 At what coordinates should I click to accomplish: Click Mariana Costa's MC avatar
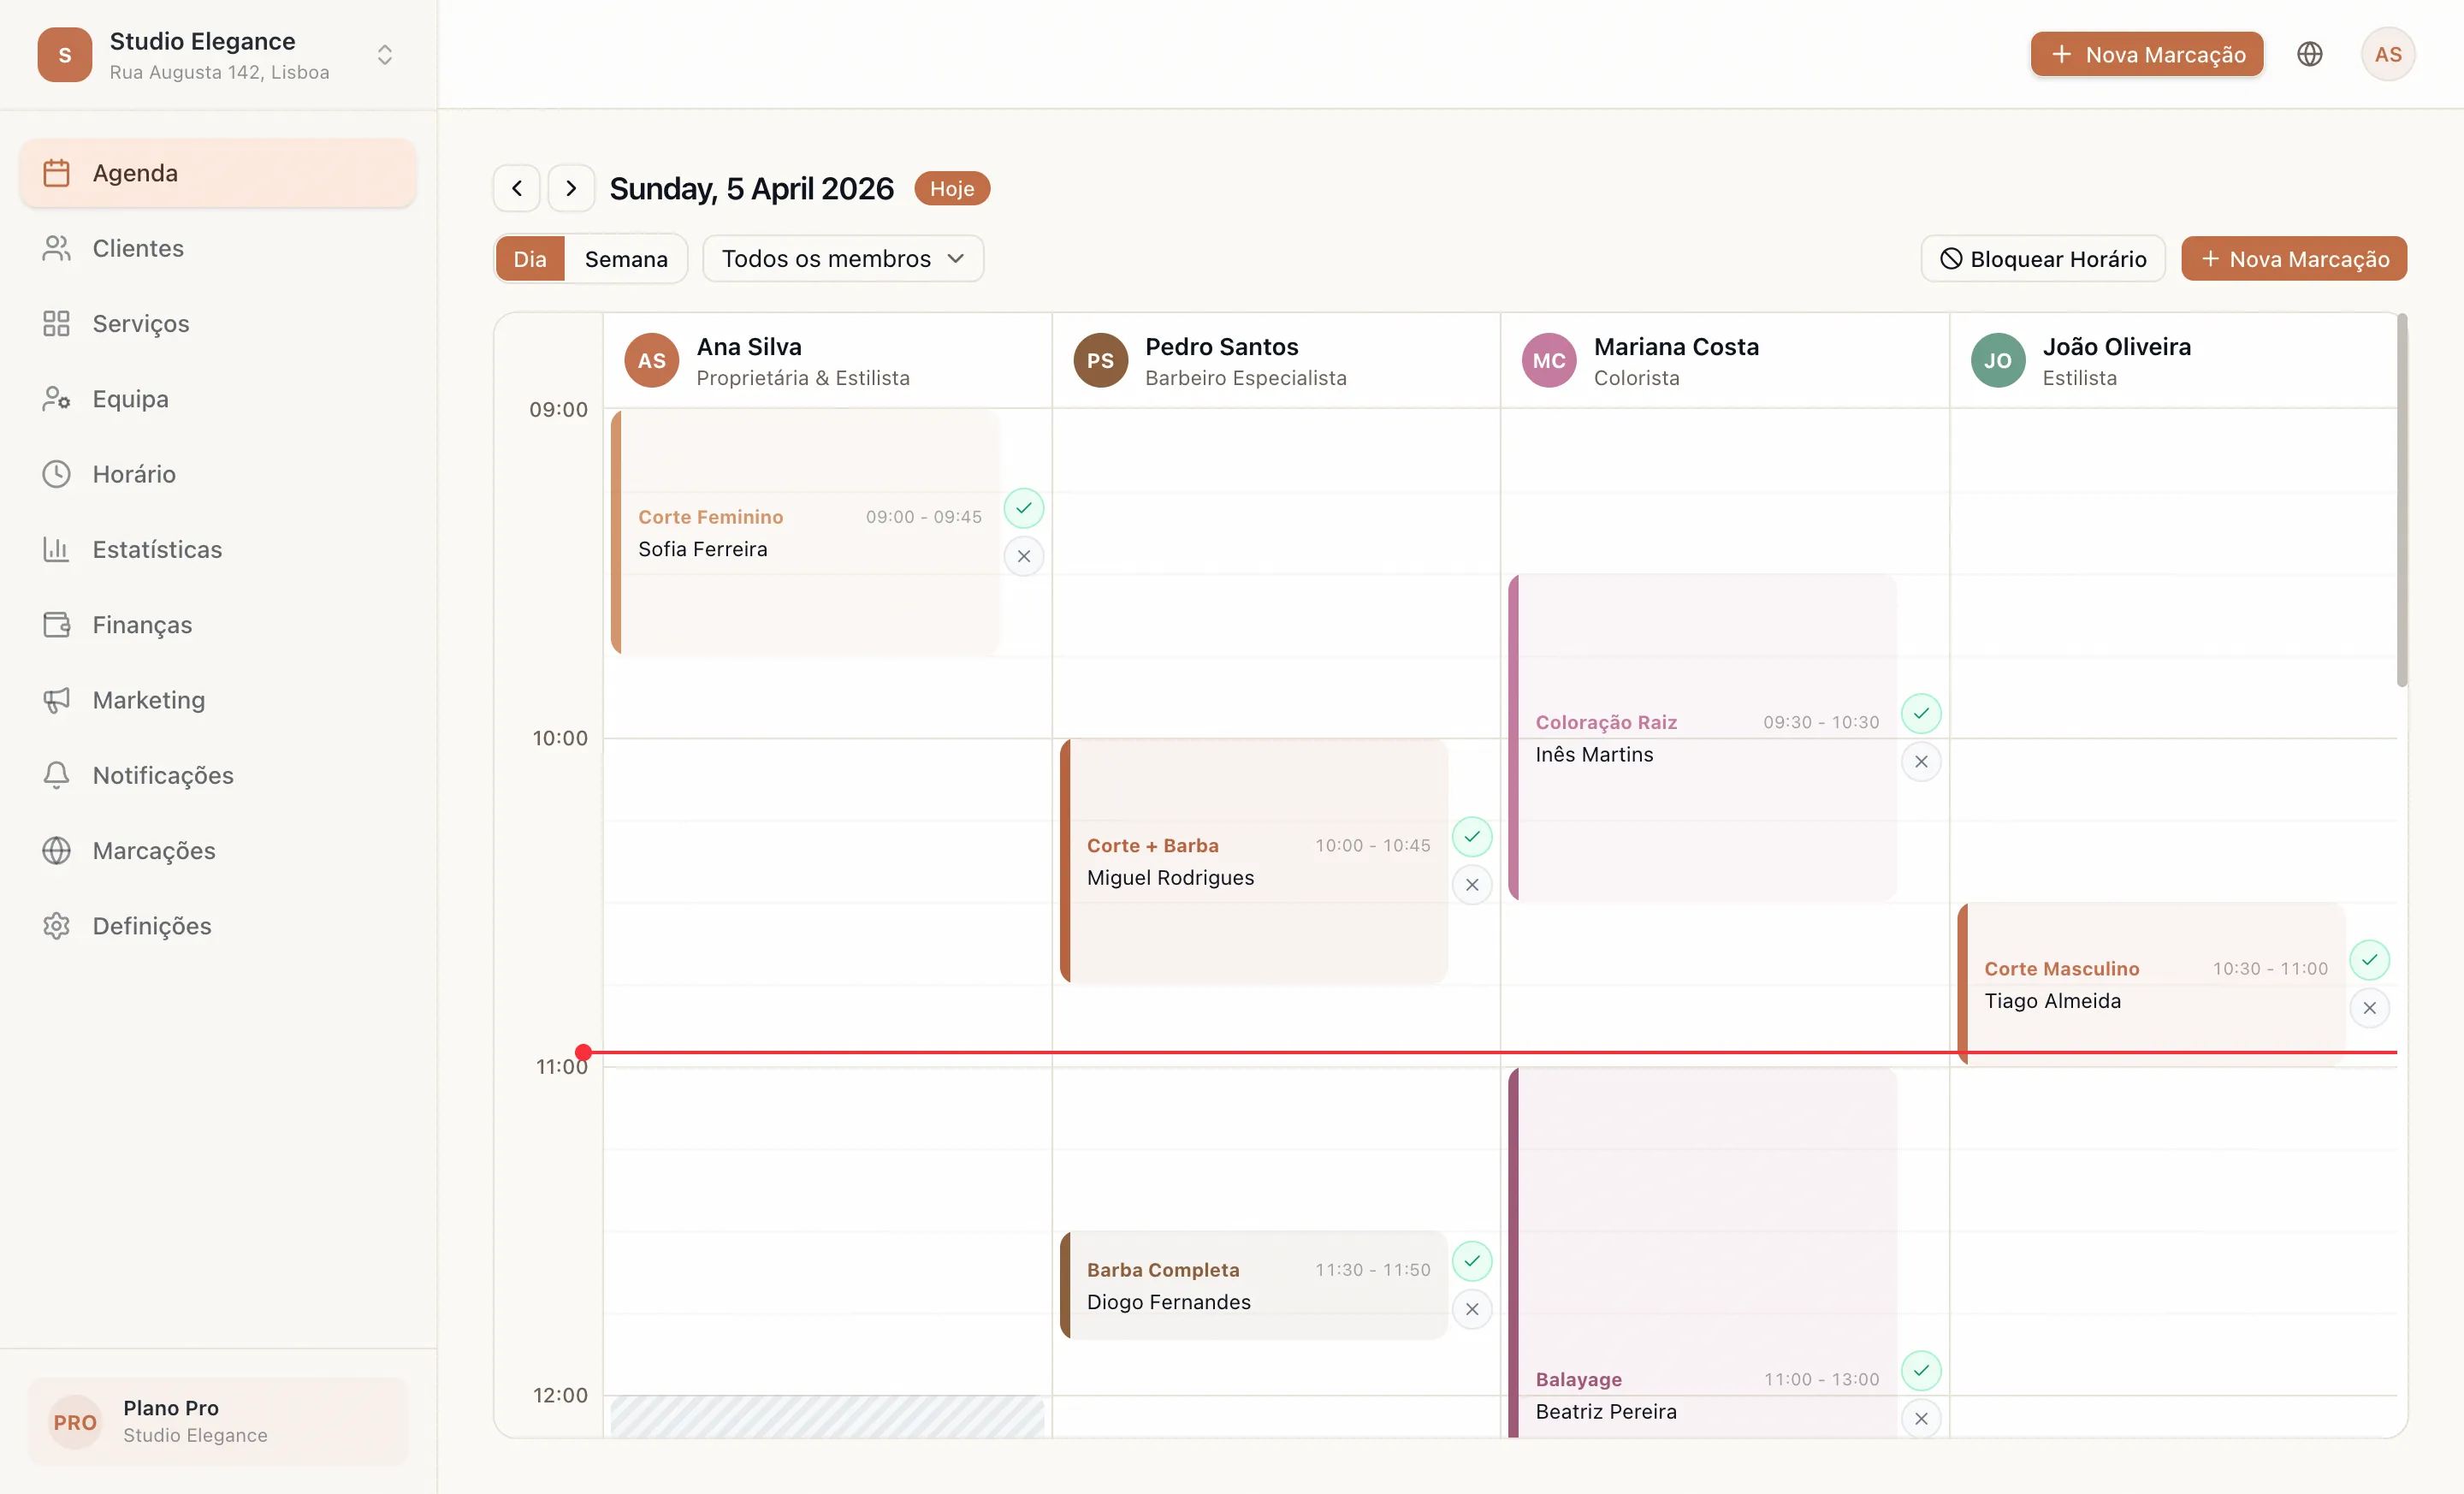click(x=1549, y=360)
